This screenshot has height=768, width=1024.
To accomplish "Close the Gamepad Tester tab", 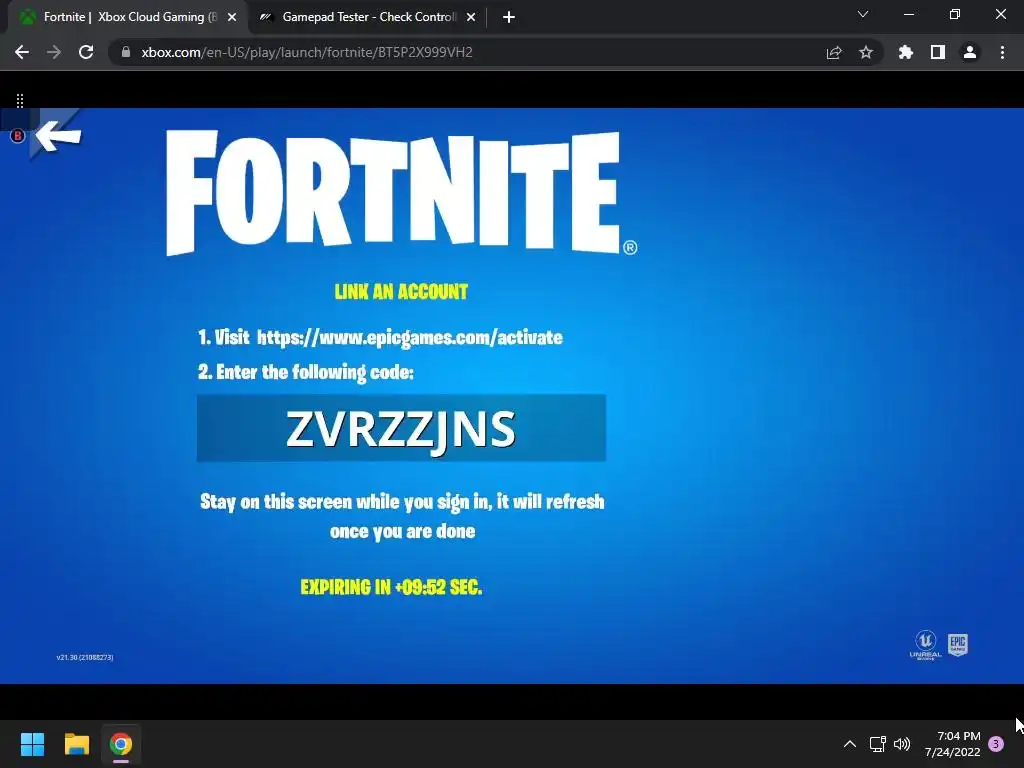I will tap(471, 17).
